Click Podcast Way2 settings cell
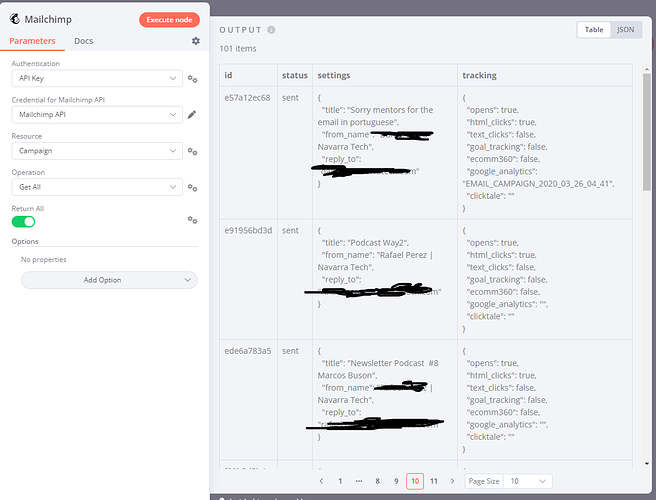Viewport: 656px width, 500px height. (x=385, y=279)
